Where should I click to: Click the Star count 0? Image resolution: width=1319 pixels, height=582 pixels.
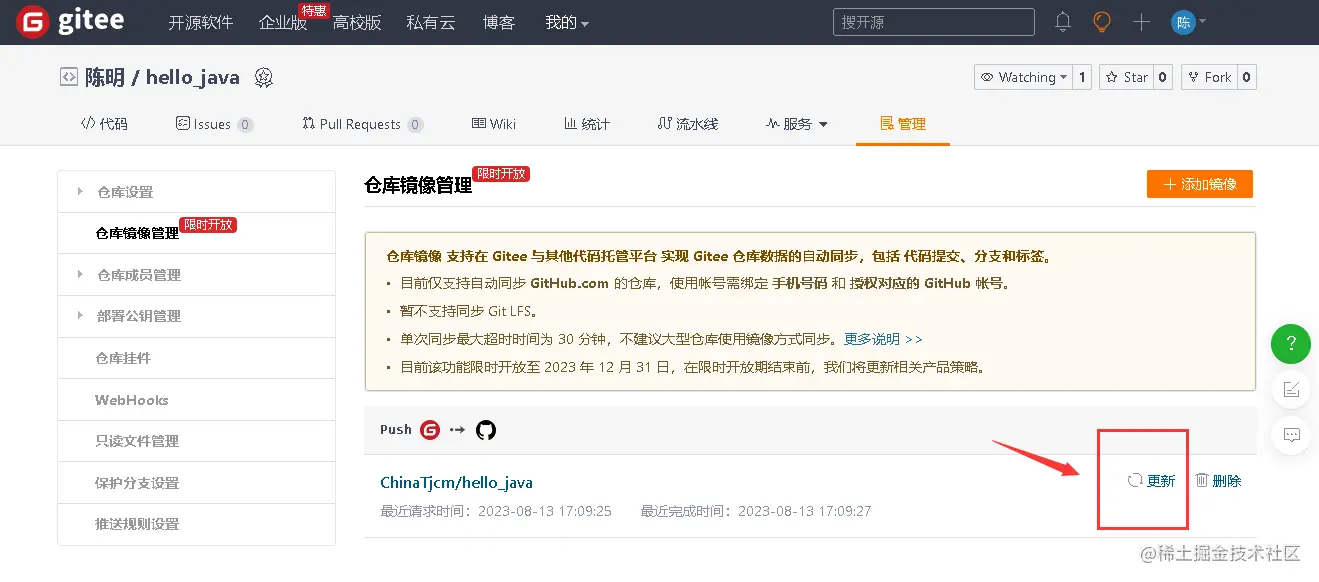tap(1162, 77)
